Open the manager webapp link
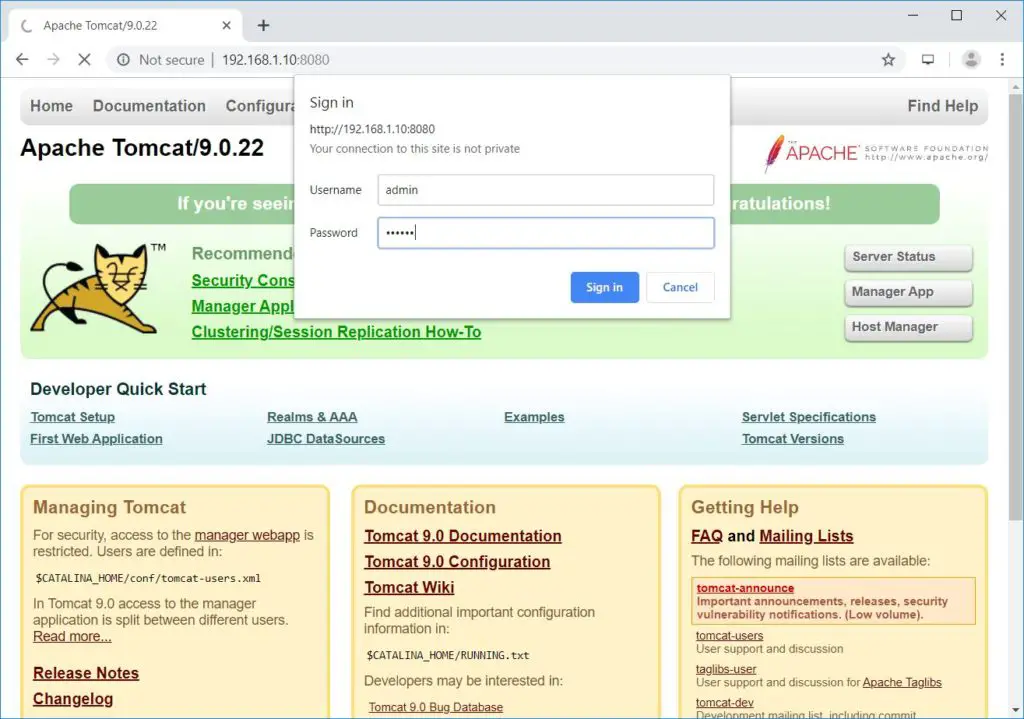 click(x=247, y=535)
